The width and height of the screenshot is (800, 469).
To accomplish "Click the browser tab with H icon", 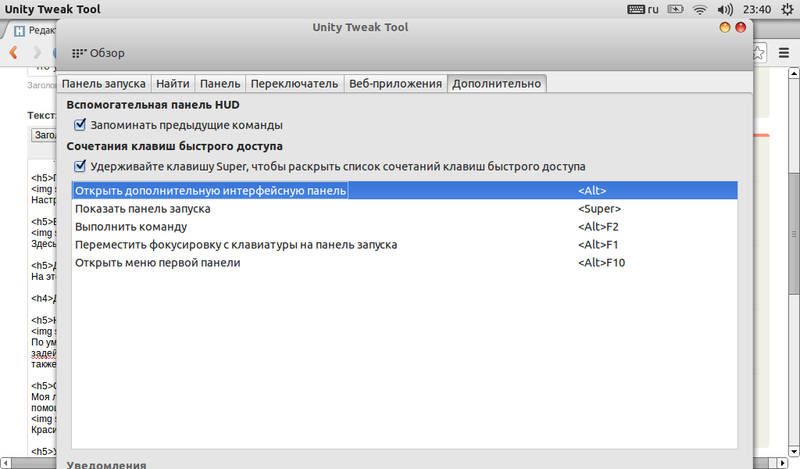I will coord(33,31).
